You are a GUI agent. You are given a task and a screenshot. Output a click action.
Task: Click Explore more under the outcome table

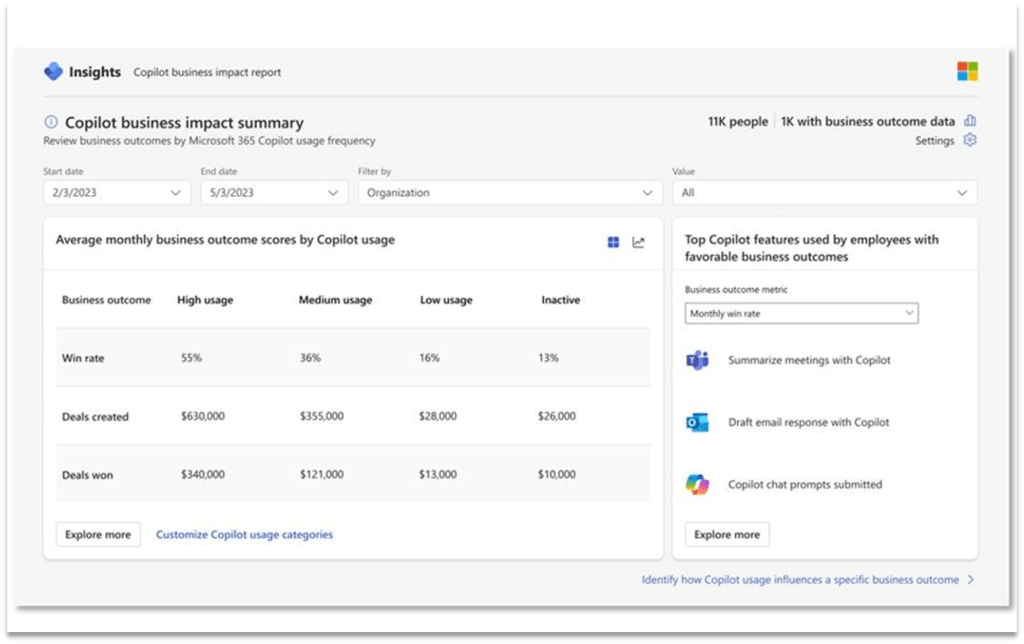click(98, 535)
